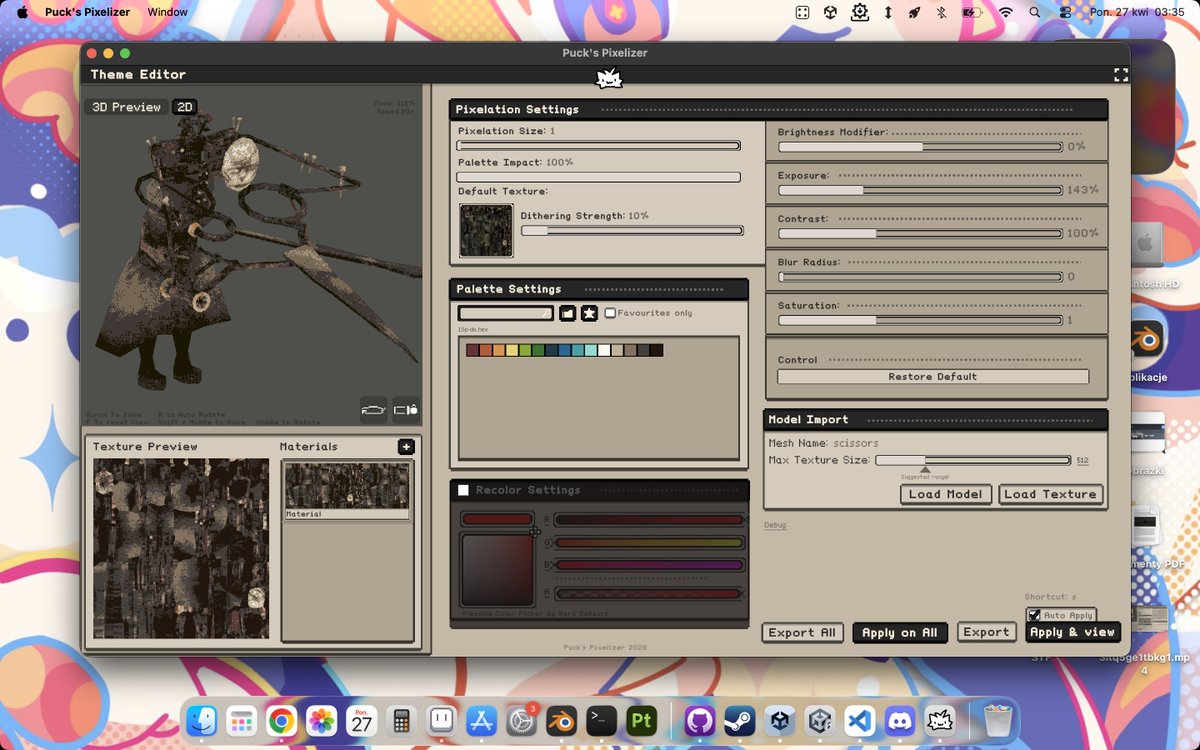Viewport: 1200px width, 750px height.
Task: Adjust the Saturation slider
Action: click(920, 320)
